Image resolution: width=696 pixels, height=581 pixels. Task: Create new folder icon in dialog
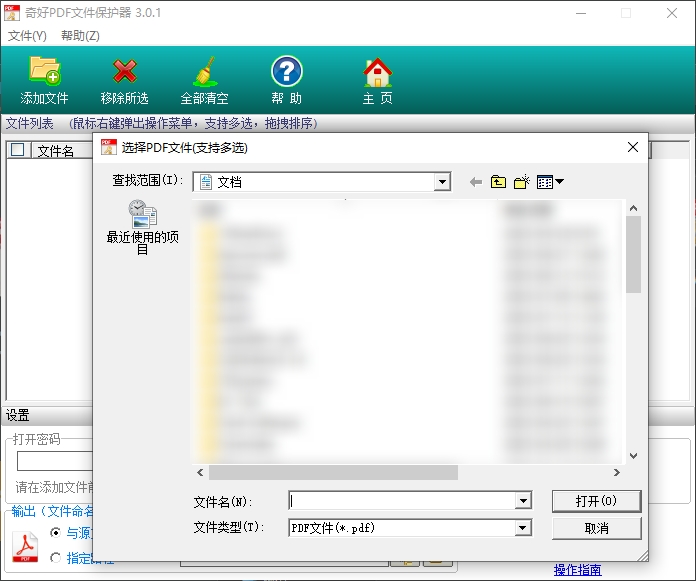(x=522, y=182)
